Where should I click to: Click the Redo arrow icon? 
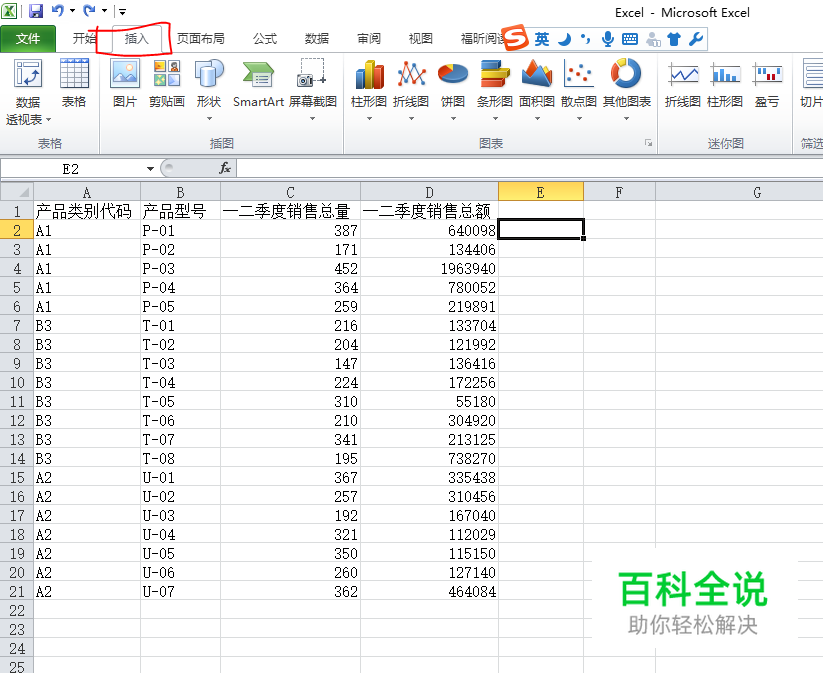(x=89, y=10)
